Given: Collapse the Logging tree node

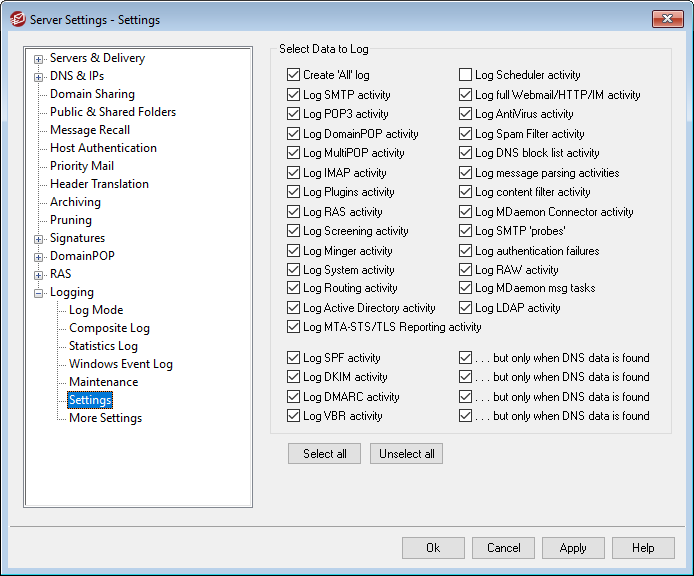Looking at the screenshot, I should (x=39, y=293).
